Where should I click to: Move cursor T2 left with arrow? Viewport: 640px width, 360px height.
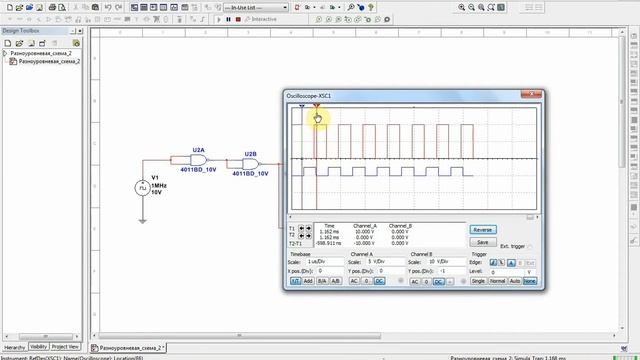pyautogui.click(x=301, y=236)
